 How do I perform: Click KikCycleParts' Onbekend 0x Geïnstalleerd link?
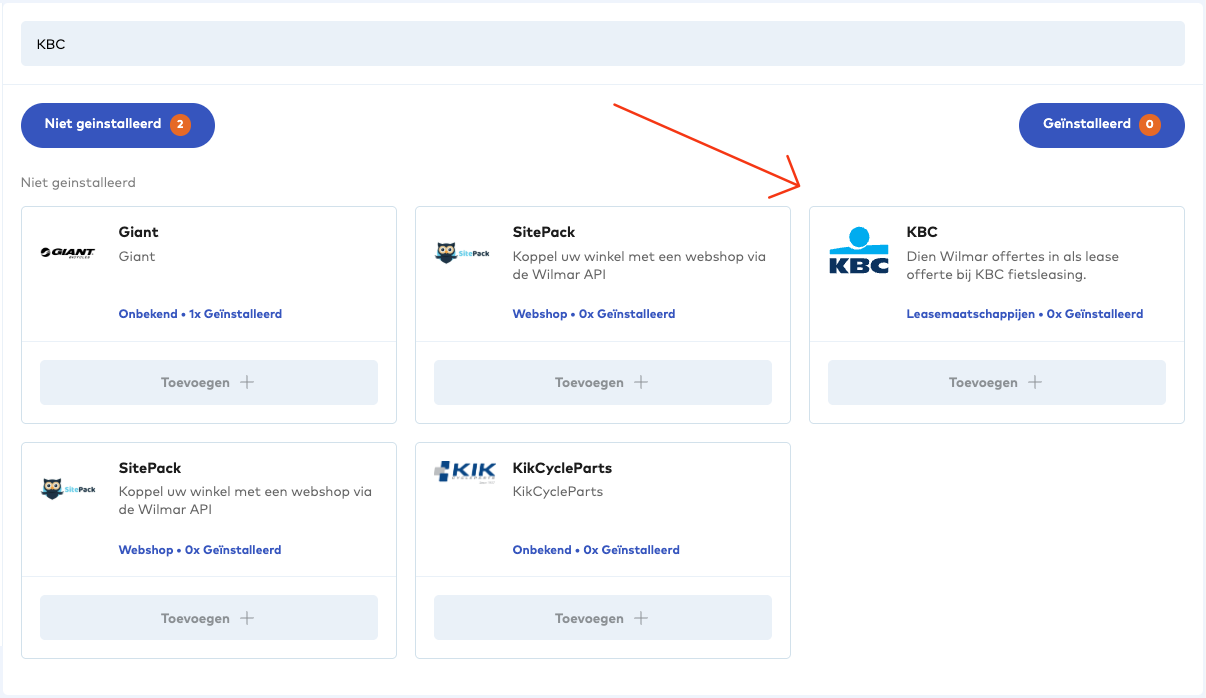click(595, 550)
